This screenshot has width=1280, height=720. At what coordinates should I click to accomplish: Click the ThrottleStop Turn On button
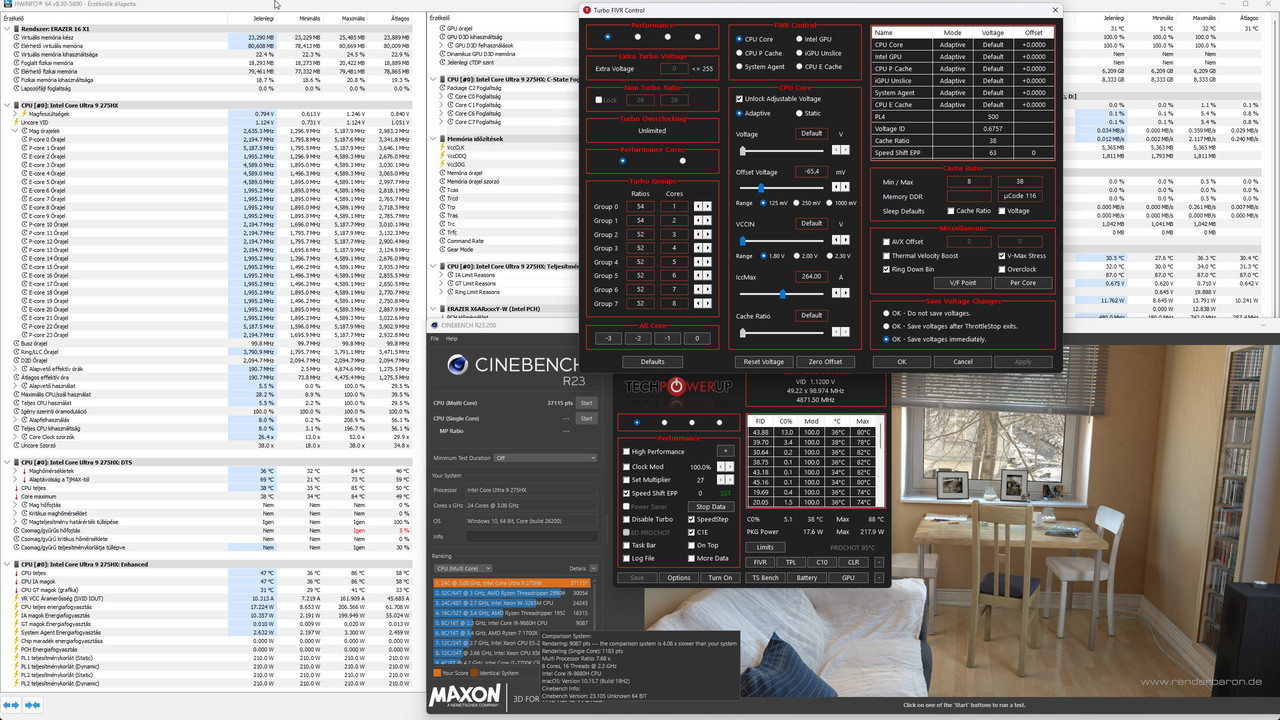pos(720,578)
